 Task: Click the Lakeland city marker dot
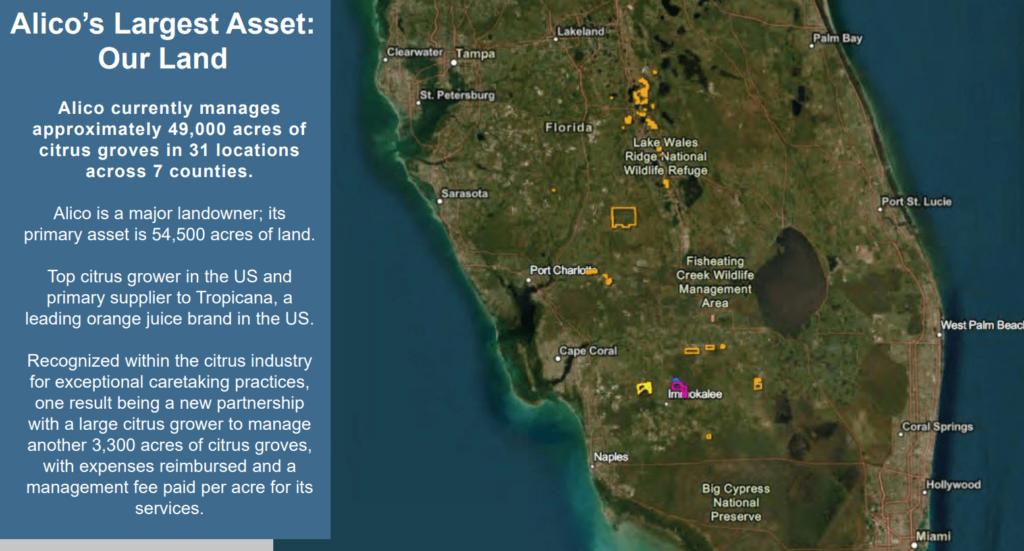[556, 39]
